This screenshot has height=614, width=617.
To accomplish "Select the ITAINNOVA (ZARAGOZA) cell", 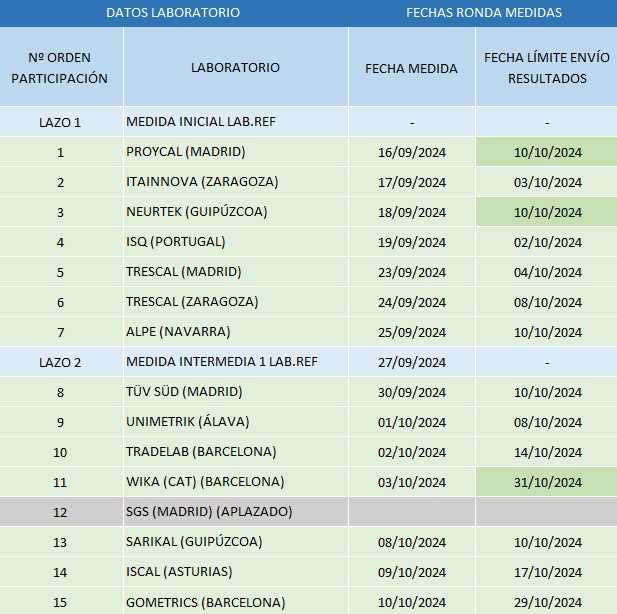I will click(x=236, y=182).
